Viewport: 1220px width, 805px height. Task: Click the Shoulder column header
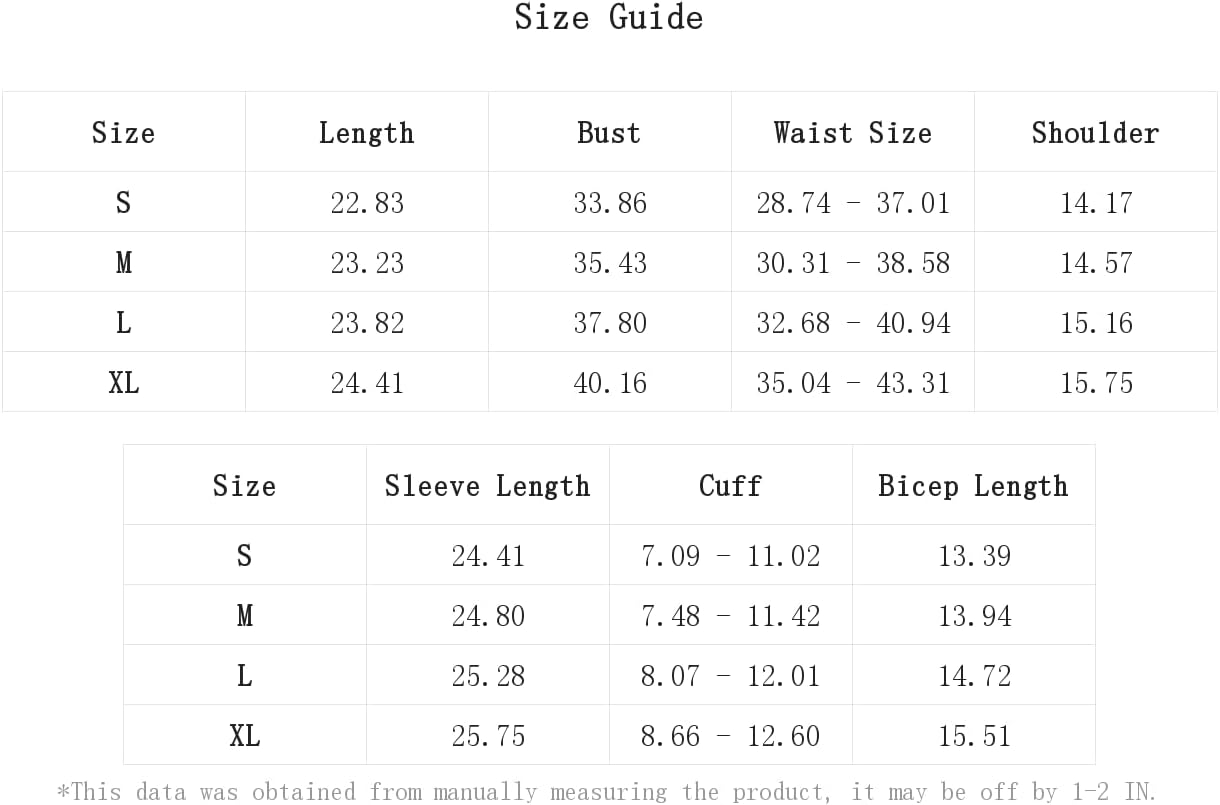pos(1095,133)
